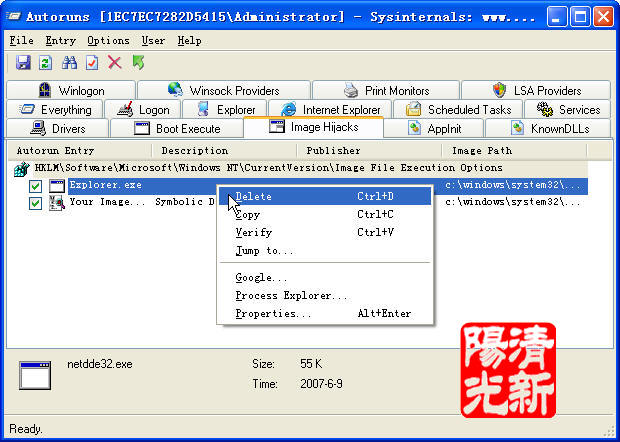Click the registry cube icon beside HKLM key
Viewport: 620px width, 442px height.
pyautogui.click(x=22, y=169)
